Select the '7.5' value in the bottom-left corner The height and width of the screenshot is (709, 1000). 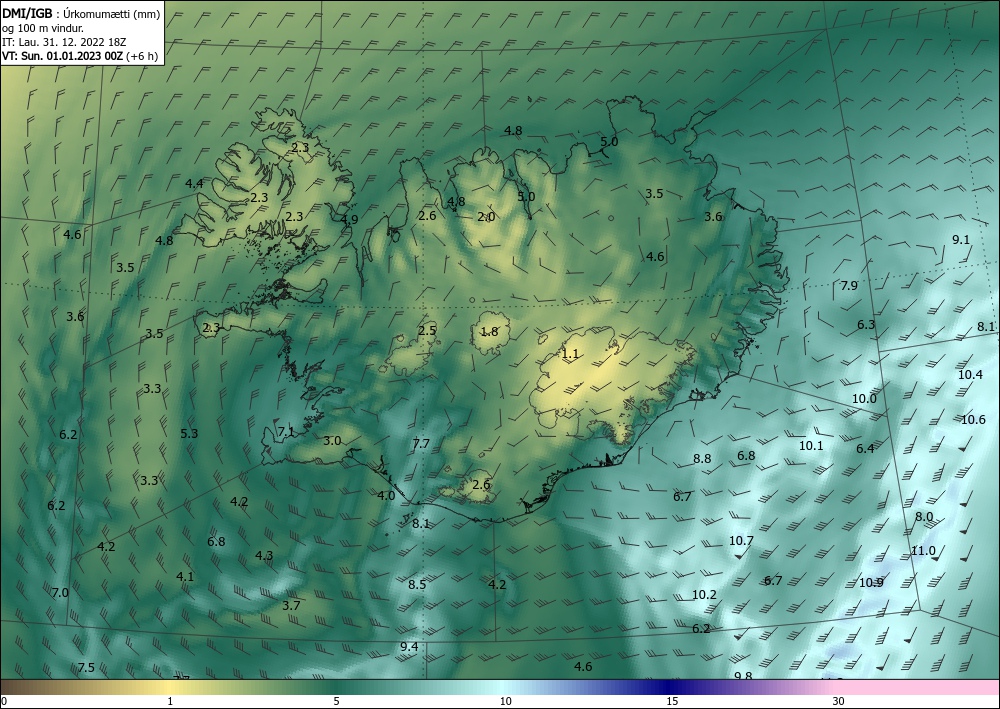[86, 668]
